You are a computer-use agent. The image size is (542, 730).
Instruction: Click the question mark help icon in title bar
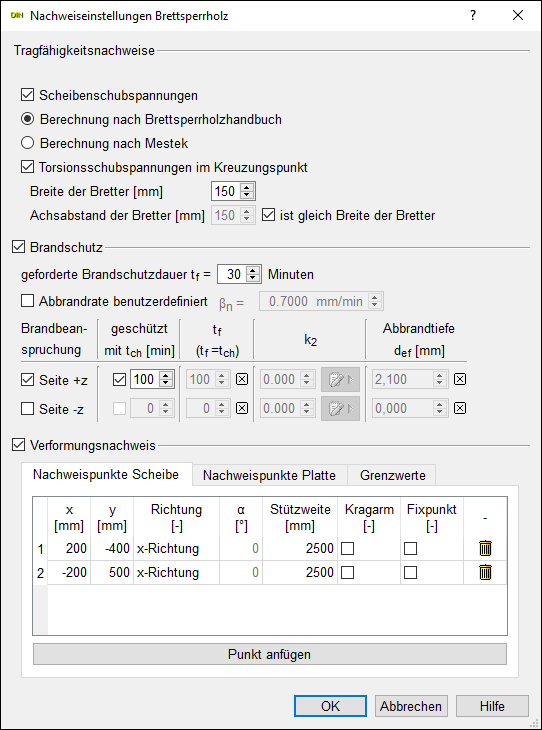pyautogui.click(x=473, y=15)
